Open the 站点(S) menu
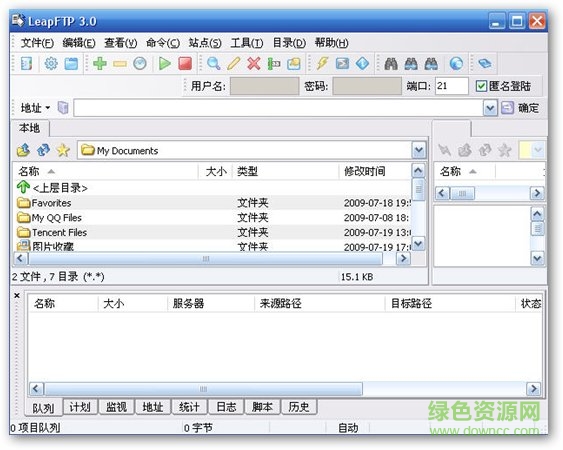Image resolution: width=563 pixels, height=450 pixels. (x=205, y=43)
